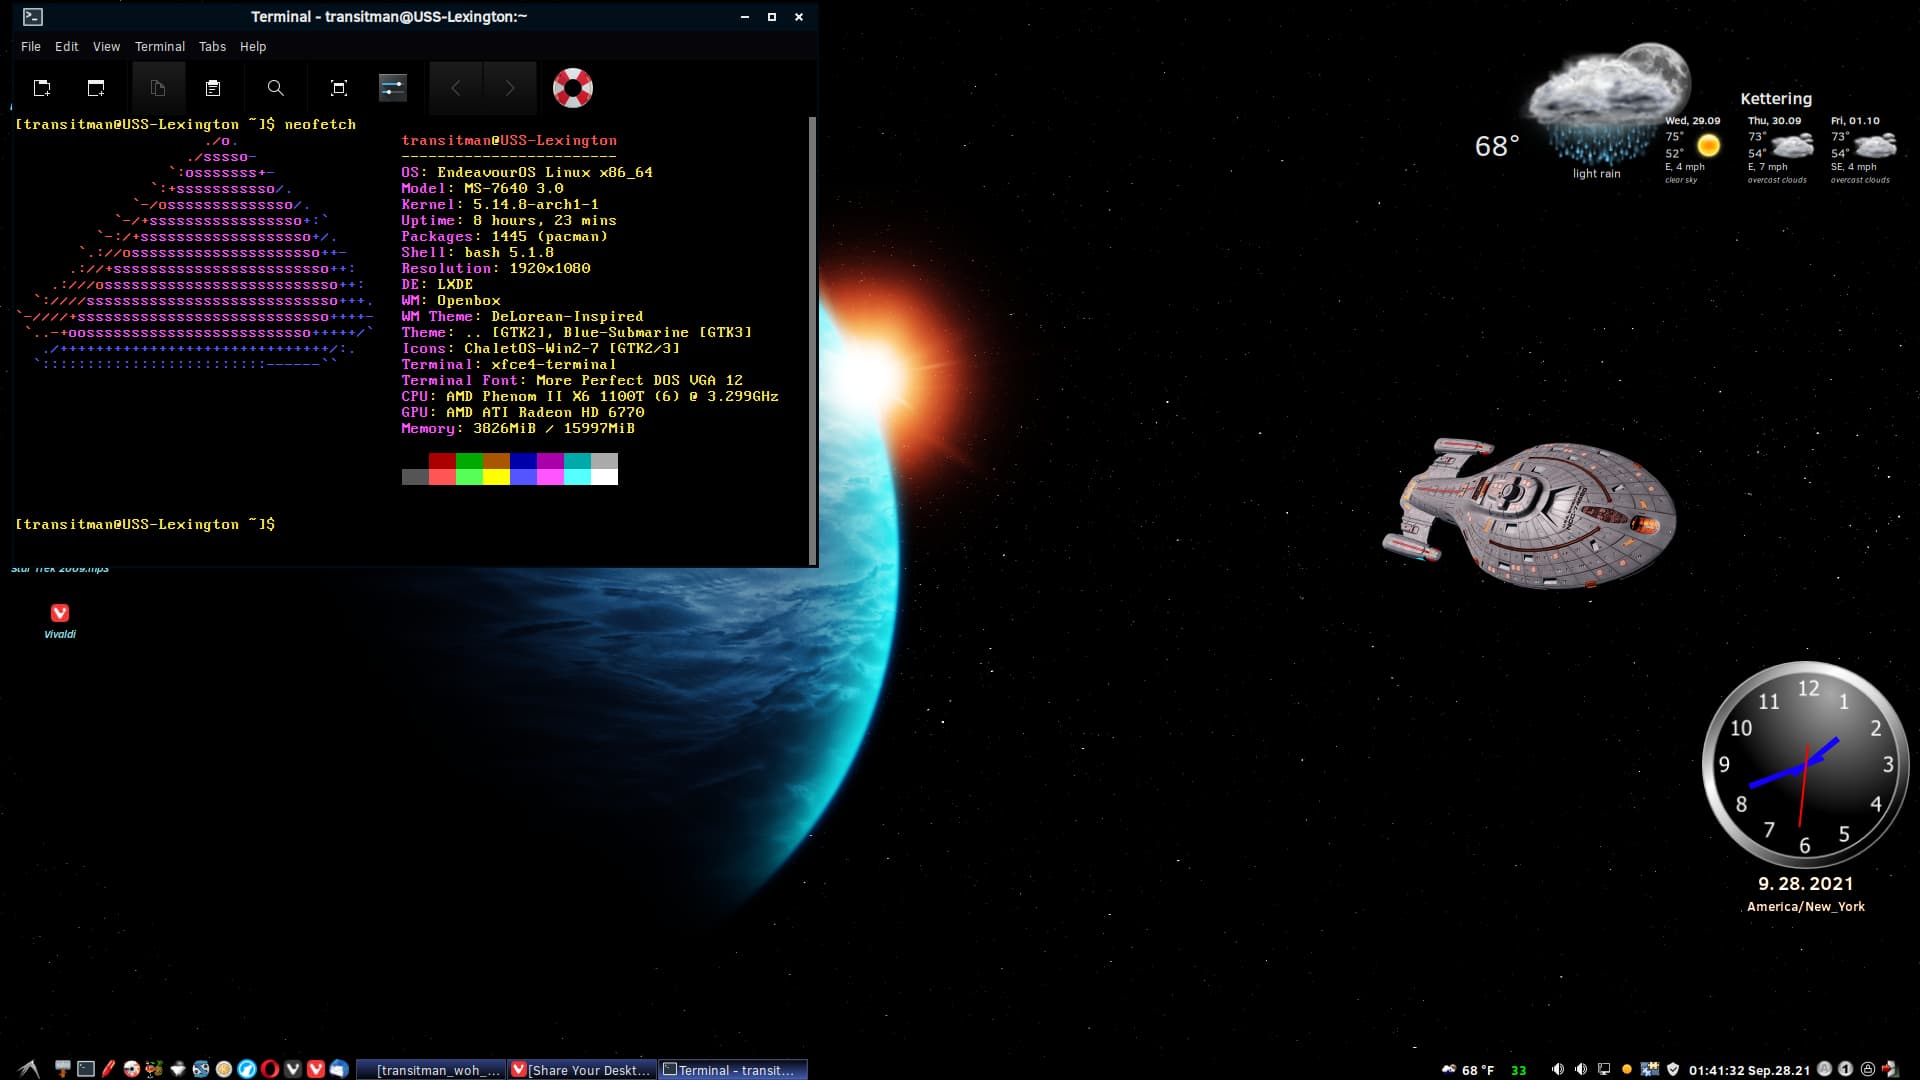Open the File menu
Image resolution: width=1920 pixels, height=1080 pixels.
click(31, 47)
